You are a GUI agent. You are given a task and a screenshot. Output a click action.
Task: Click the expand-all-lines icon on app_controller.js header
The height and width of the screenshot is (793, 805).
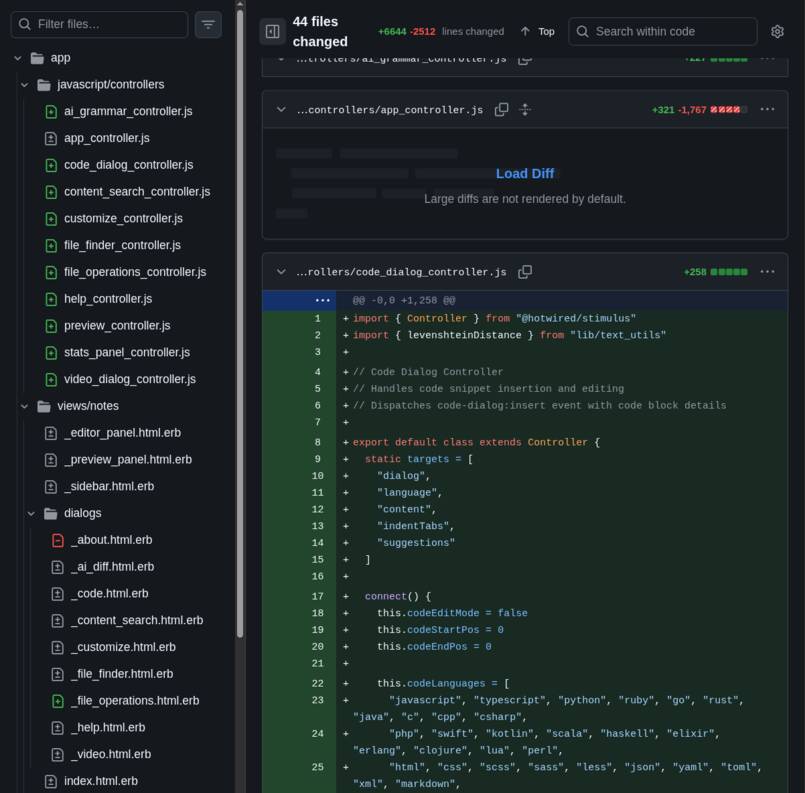click(x=525, y=110)
